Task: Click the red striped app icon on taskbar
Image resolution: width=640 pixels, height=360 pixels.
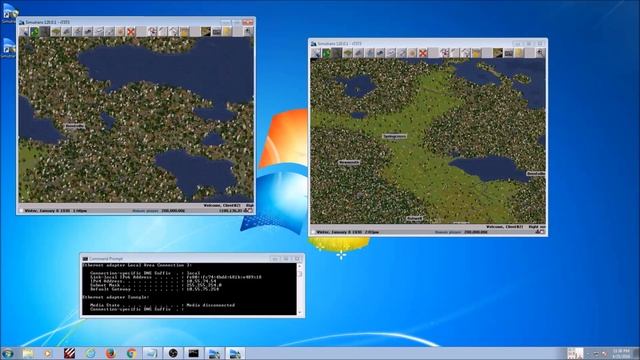Action: point(69,353)
